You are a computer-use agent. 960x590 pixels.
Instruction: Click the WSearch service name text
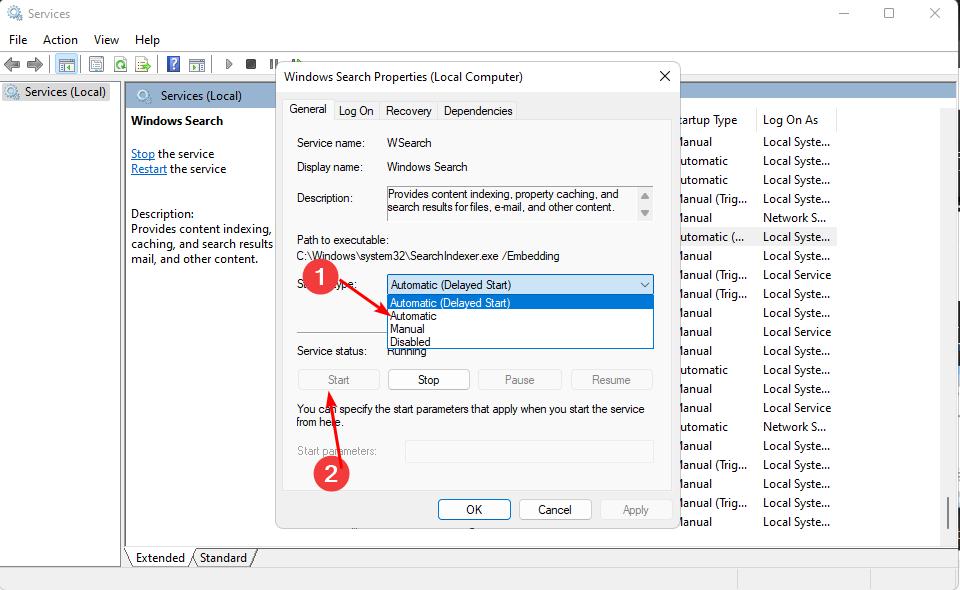[409, 143]
